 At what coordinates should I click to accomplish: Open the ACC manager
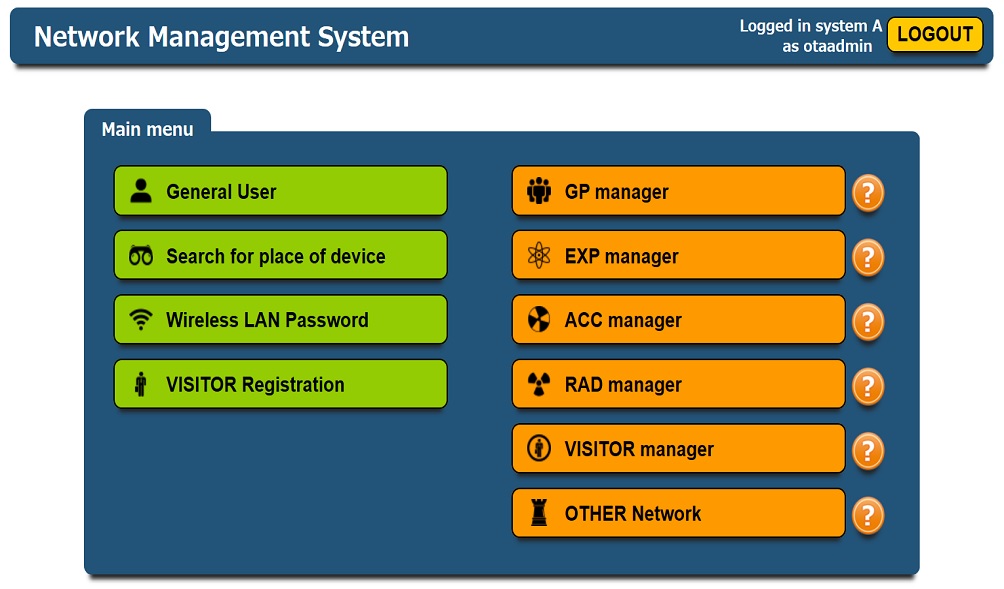coord(679,319)
